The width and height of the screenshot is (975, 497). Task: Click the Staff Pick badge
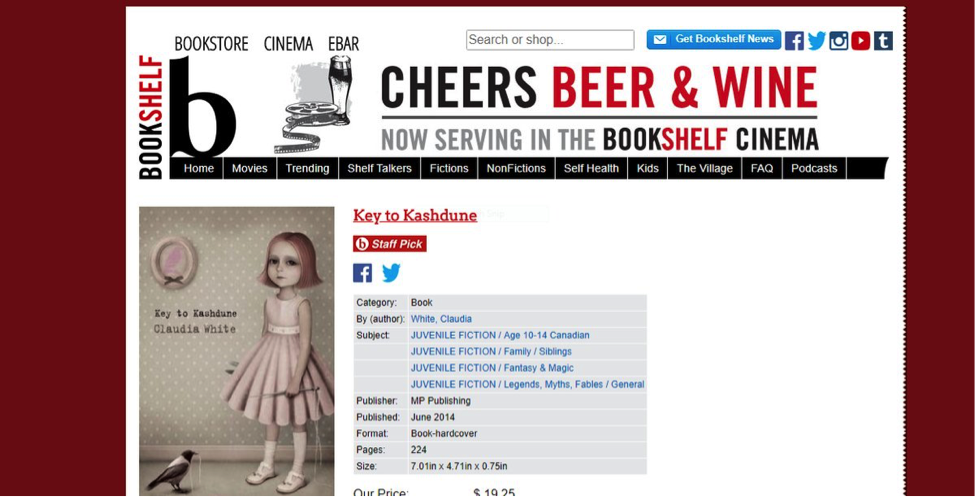390,244
